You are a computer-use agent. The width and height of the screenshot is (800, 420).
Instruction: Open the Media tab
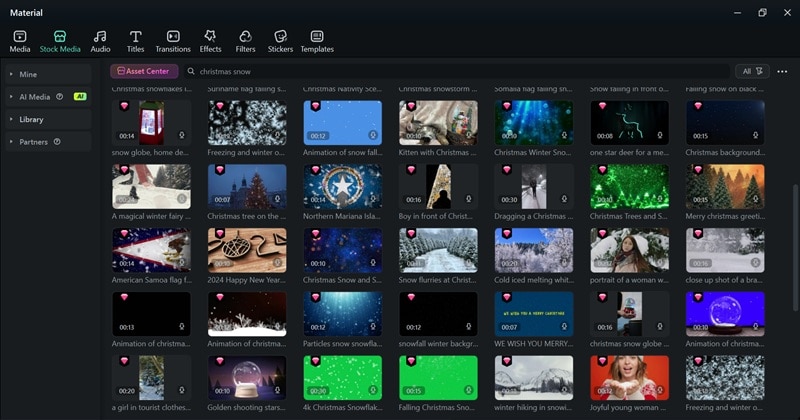pos(20,41)
